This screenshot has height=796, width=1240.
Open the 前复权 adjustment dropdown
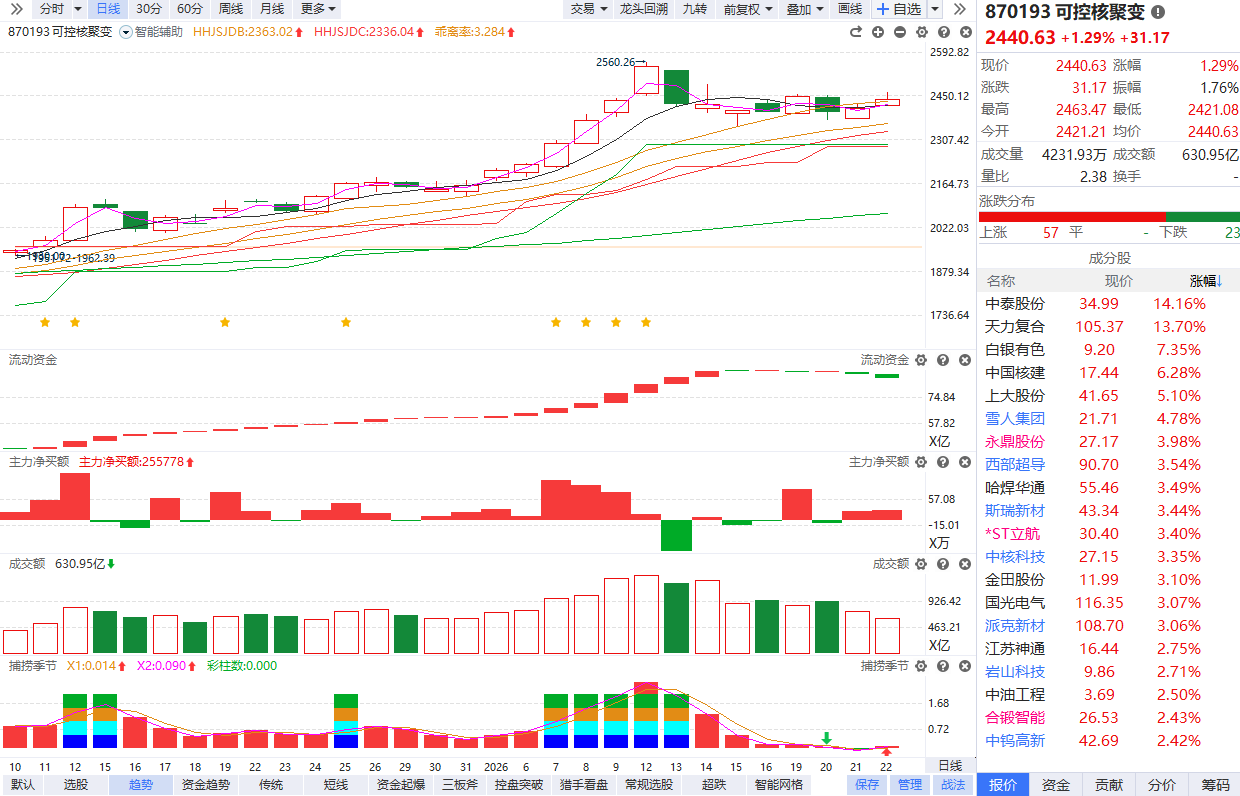747,9
